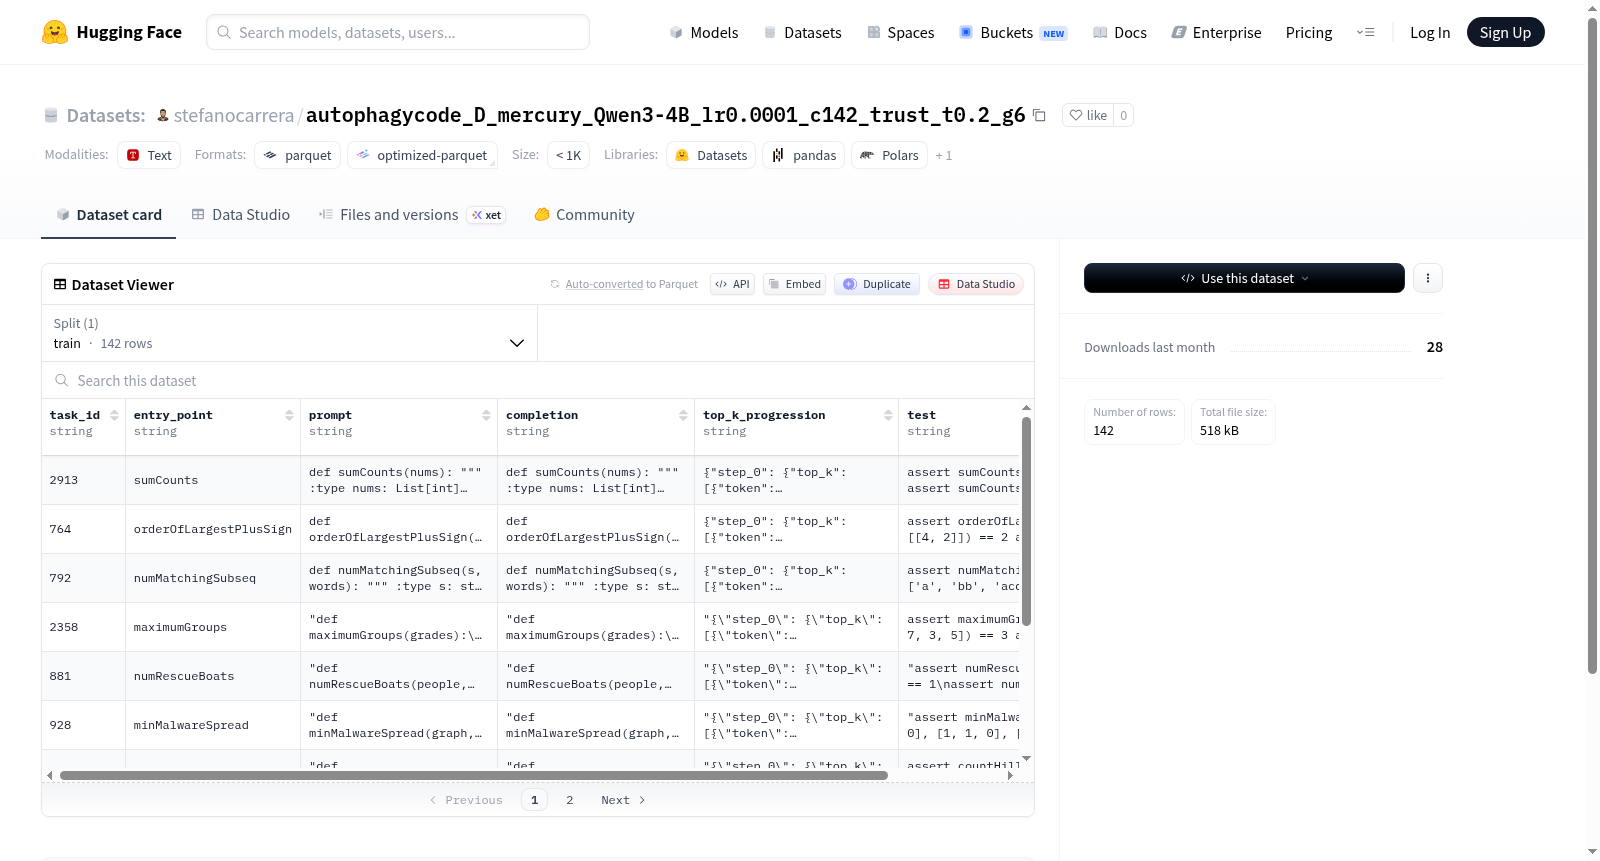
Task: Click the API button
Action: [x=732, y=284]
